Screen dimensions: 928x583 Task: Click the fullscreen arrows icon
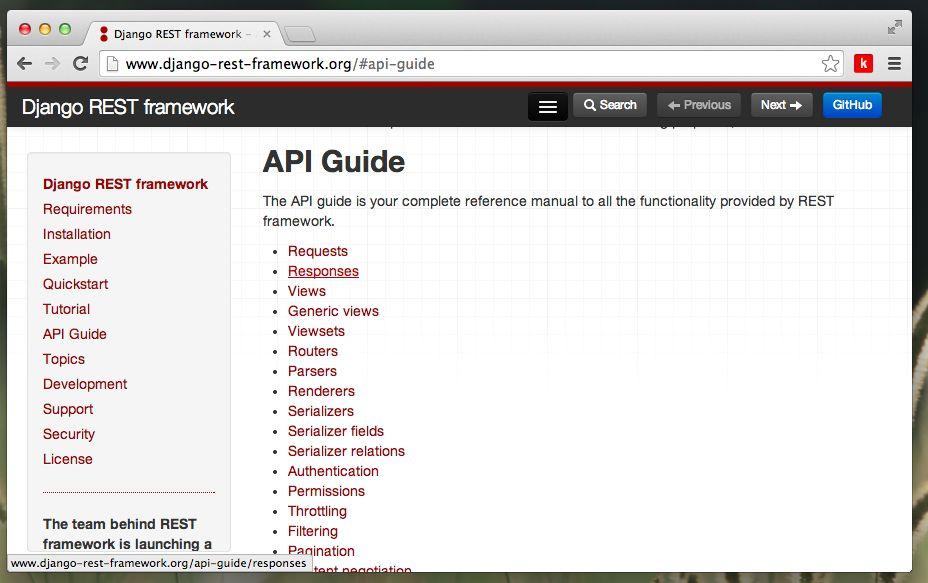click(x=895, y=27)
